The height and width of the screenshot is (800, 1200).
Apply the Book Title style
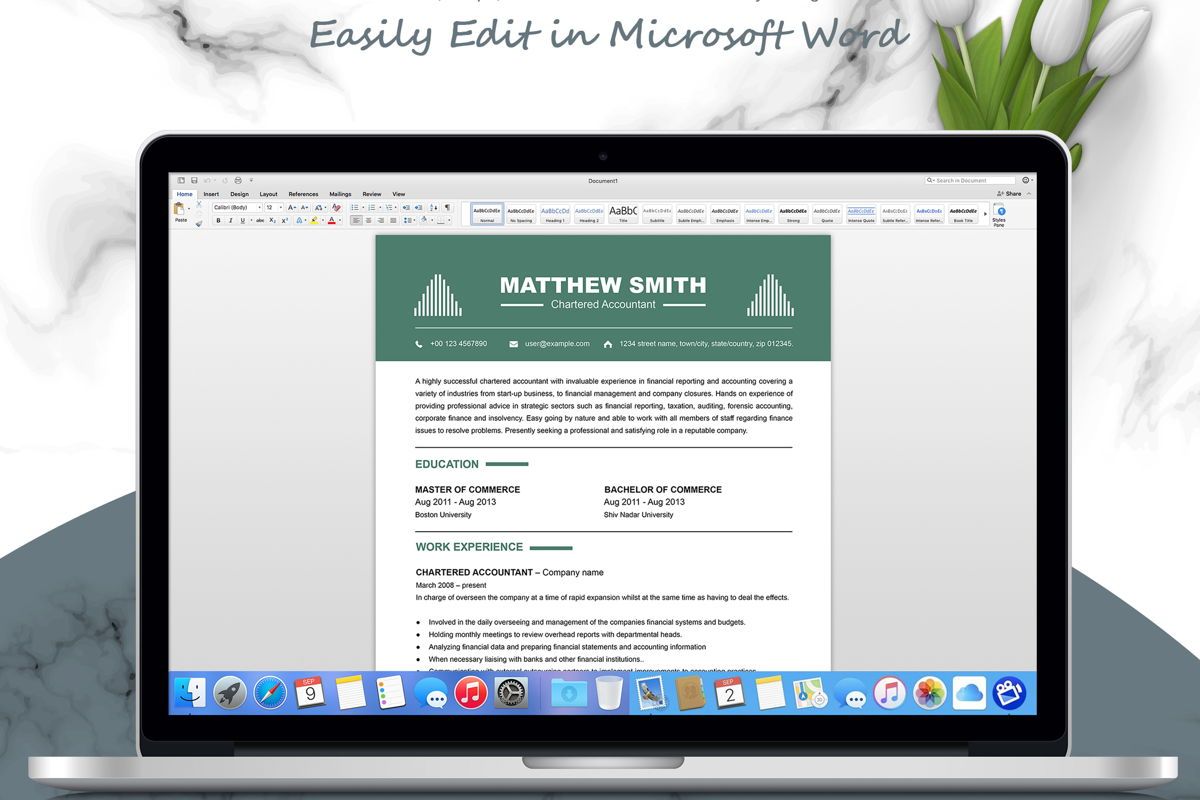click(x=963, y=213)
